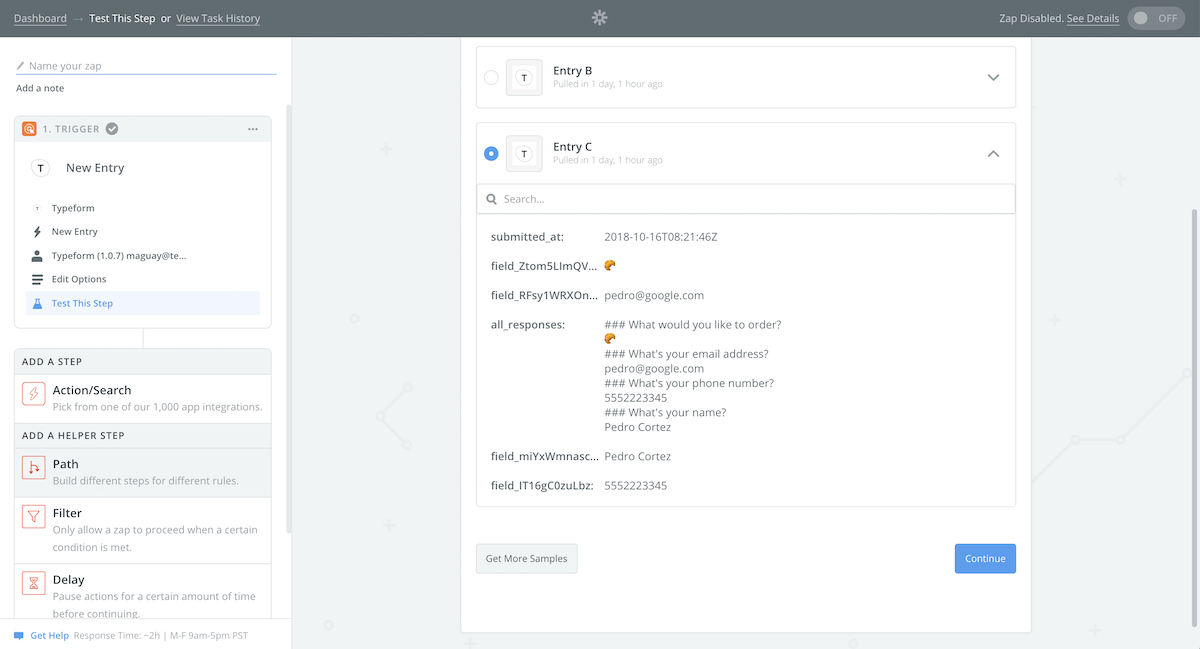Add an Action/Search step
The image size is (1200, 649).
(143, 398)
